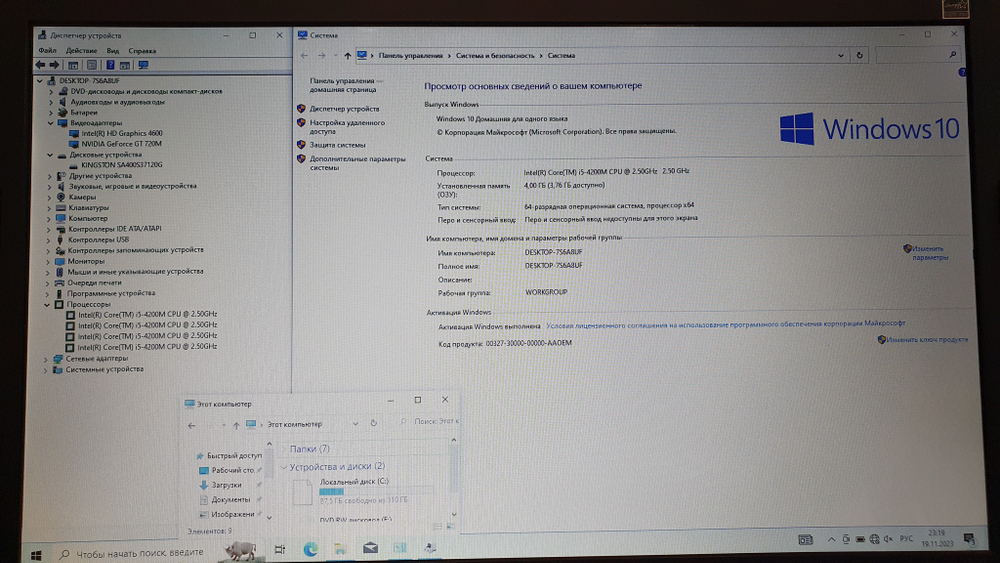Select the Камеры category

click(82, 197)
